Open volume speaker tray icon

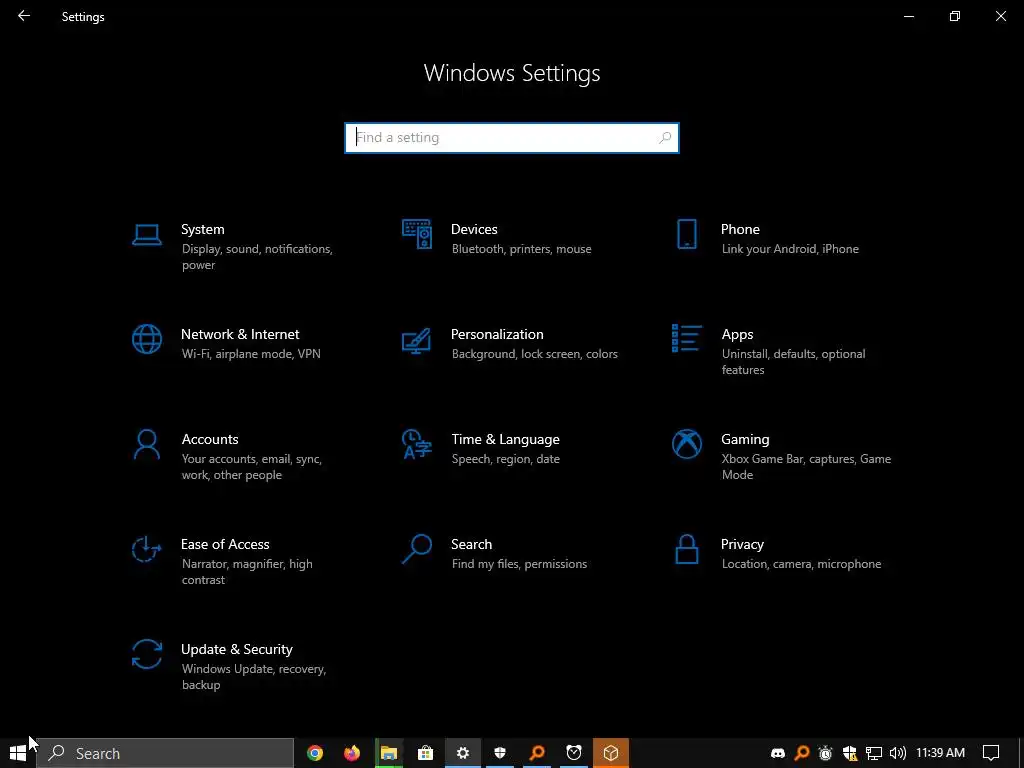(x=898, y=753)
